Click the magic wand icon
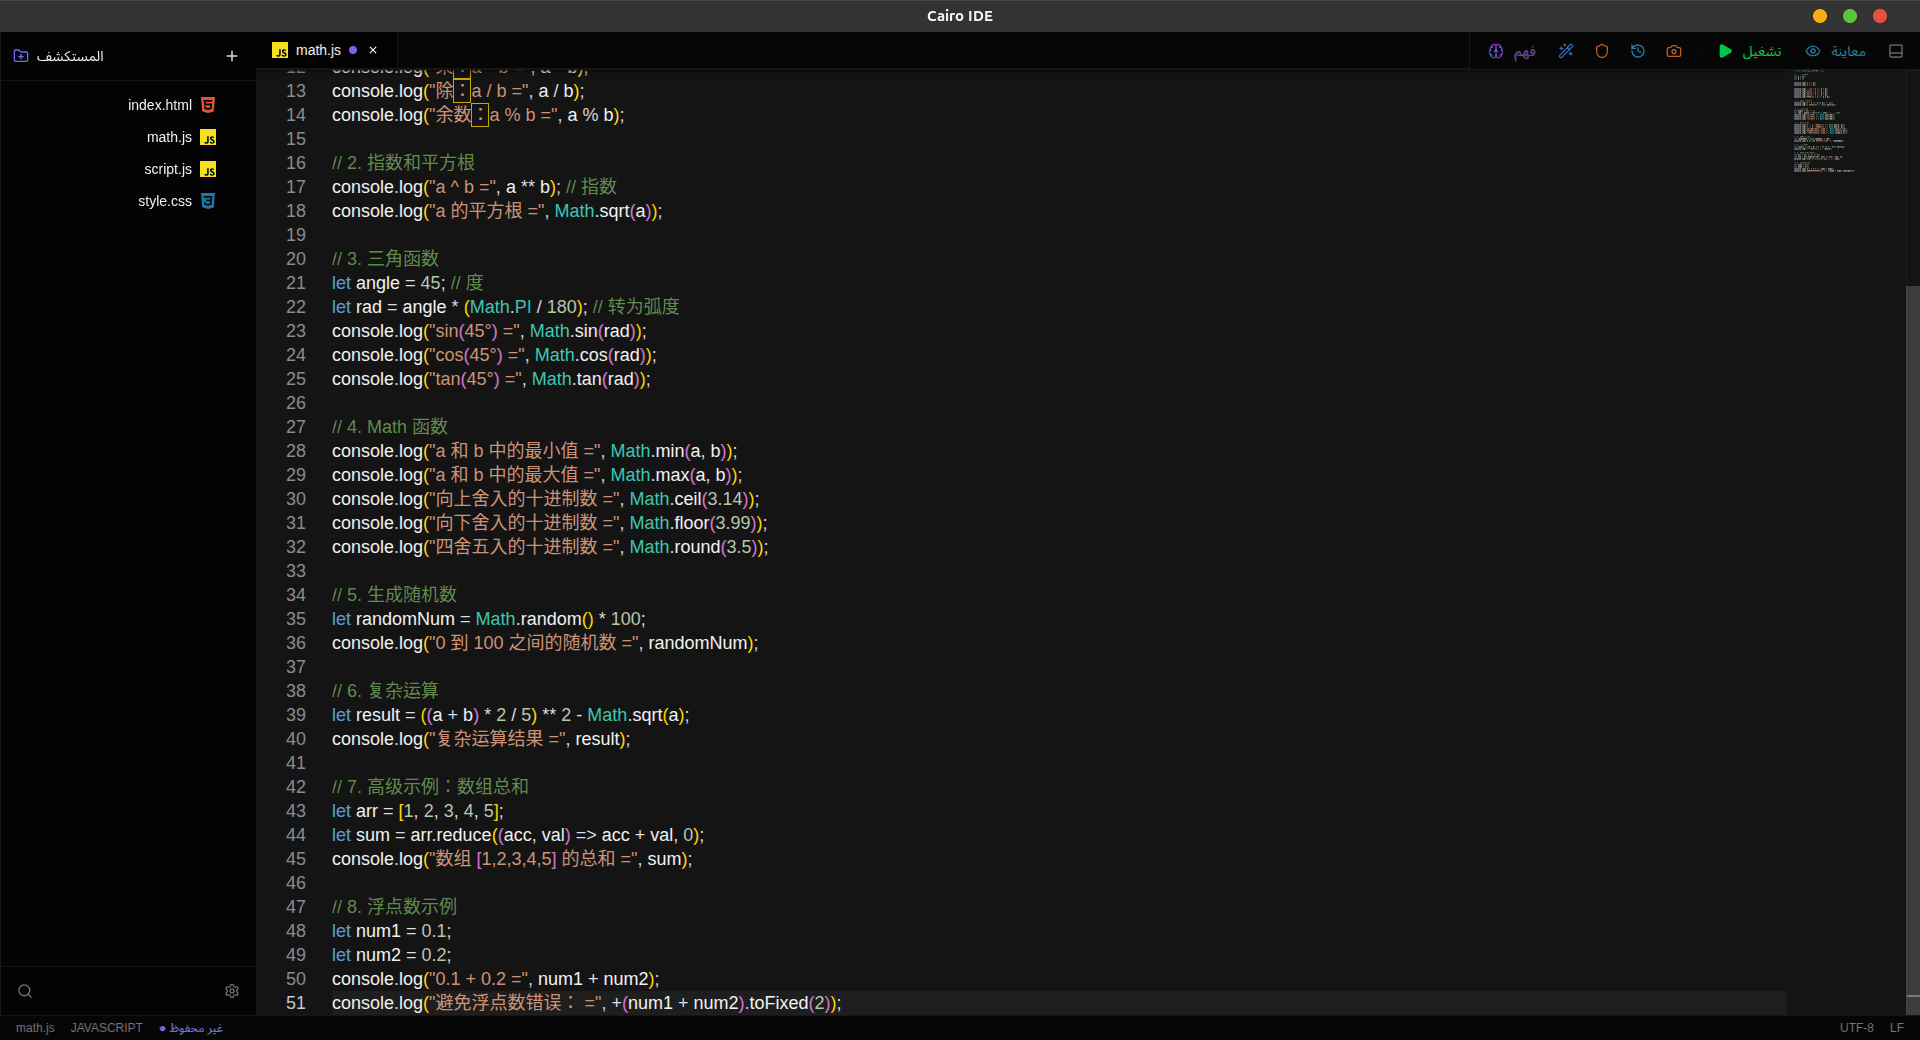The height and width of the screenshot is (1040, 1920). [1566, 51]
